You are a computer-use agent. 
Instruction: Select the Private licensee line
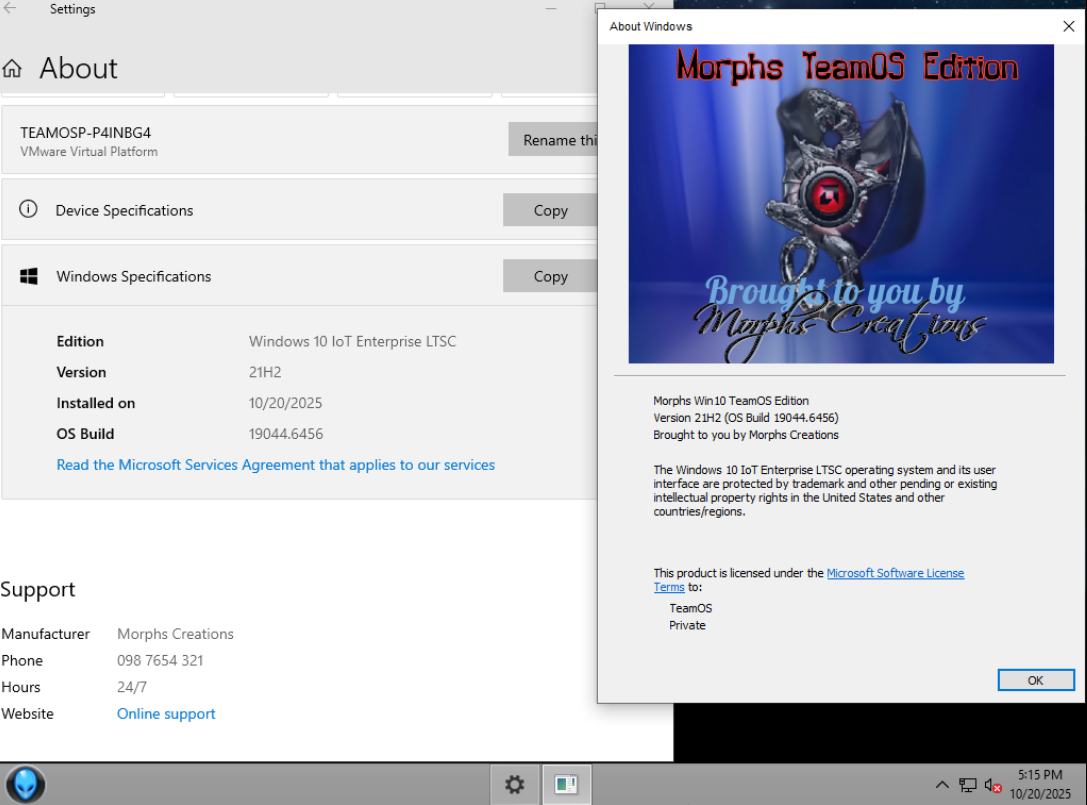tap(687, 625)
